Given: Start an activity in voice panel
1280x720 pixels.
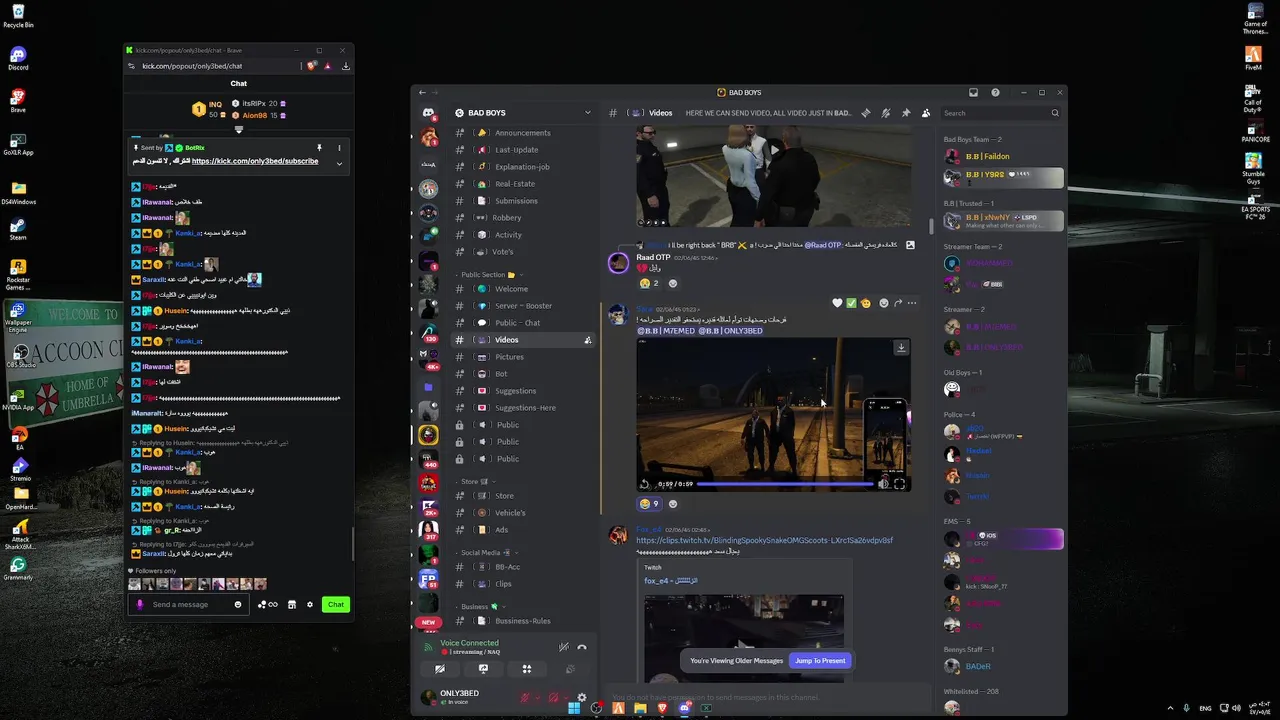Looking at the screenshot, I should point(527,669).
